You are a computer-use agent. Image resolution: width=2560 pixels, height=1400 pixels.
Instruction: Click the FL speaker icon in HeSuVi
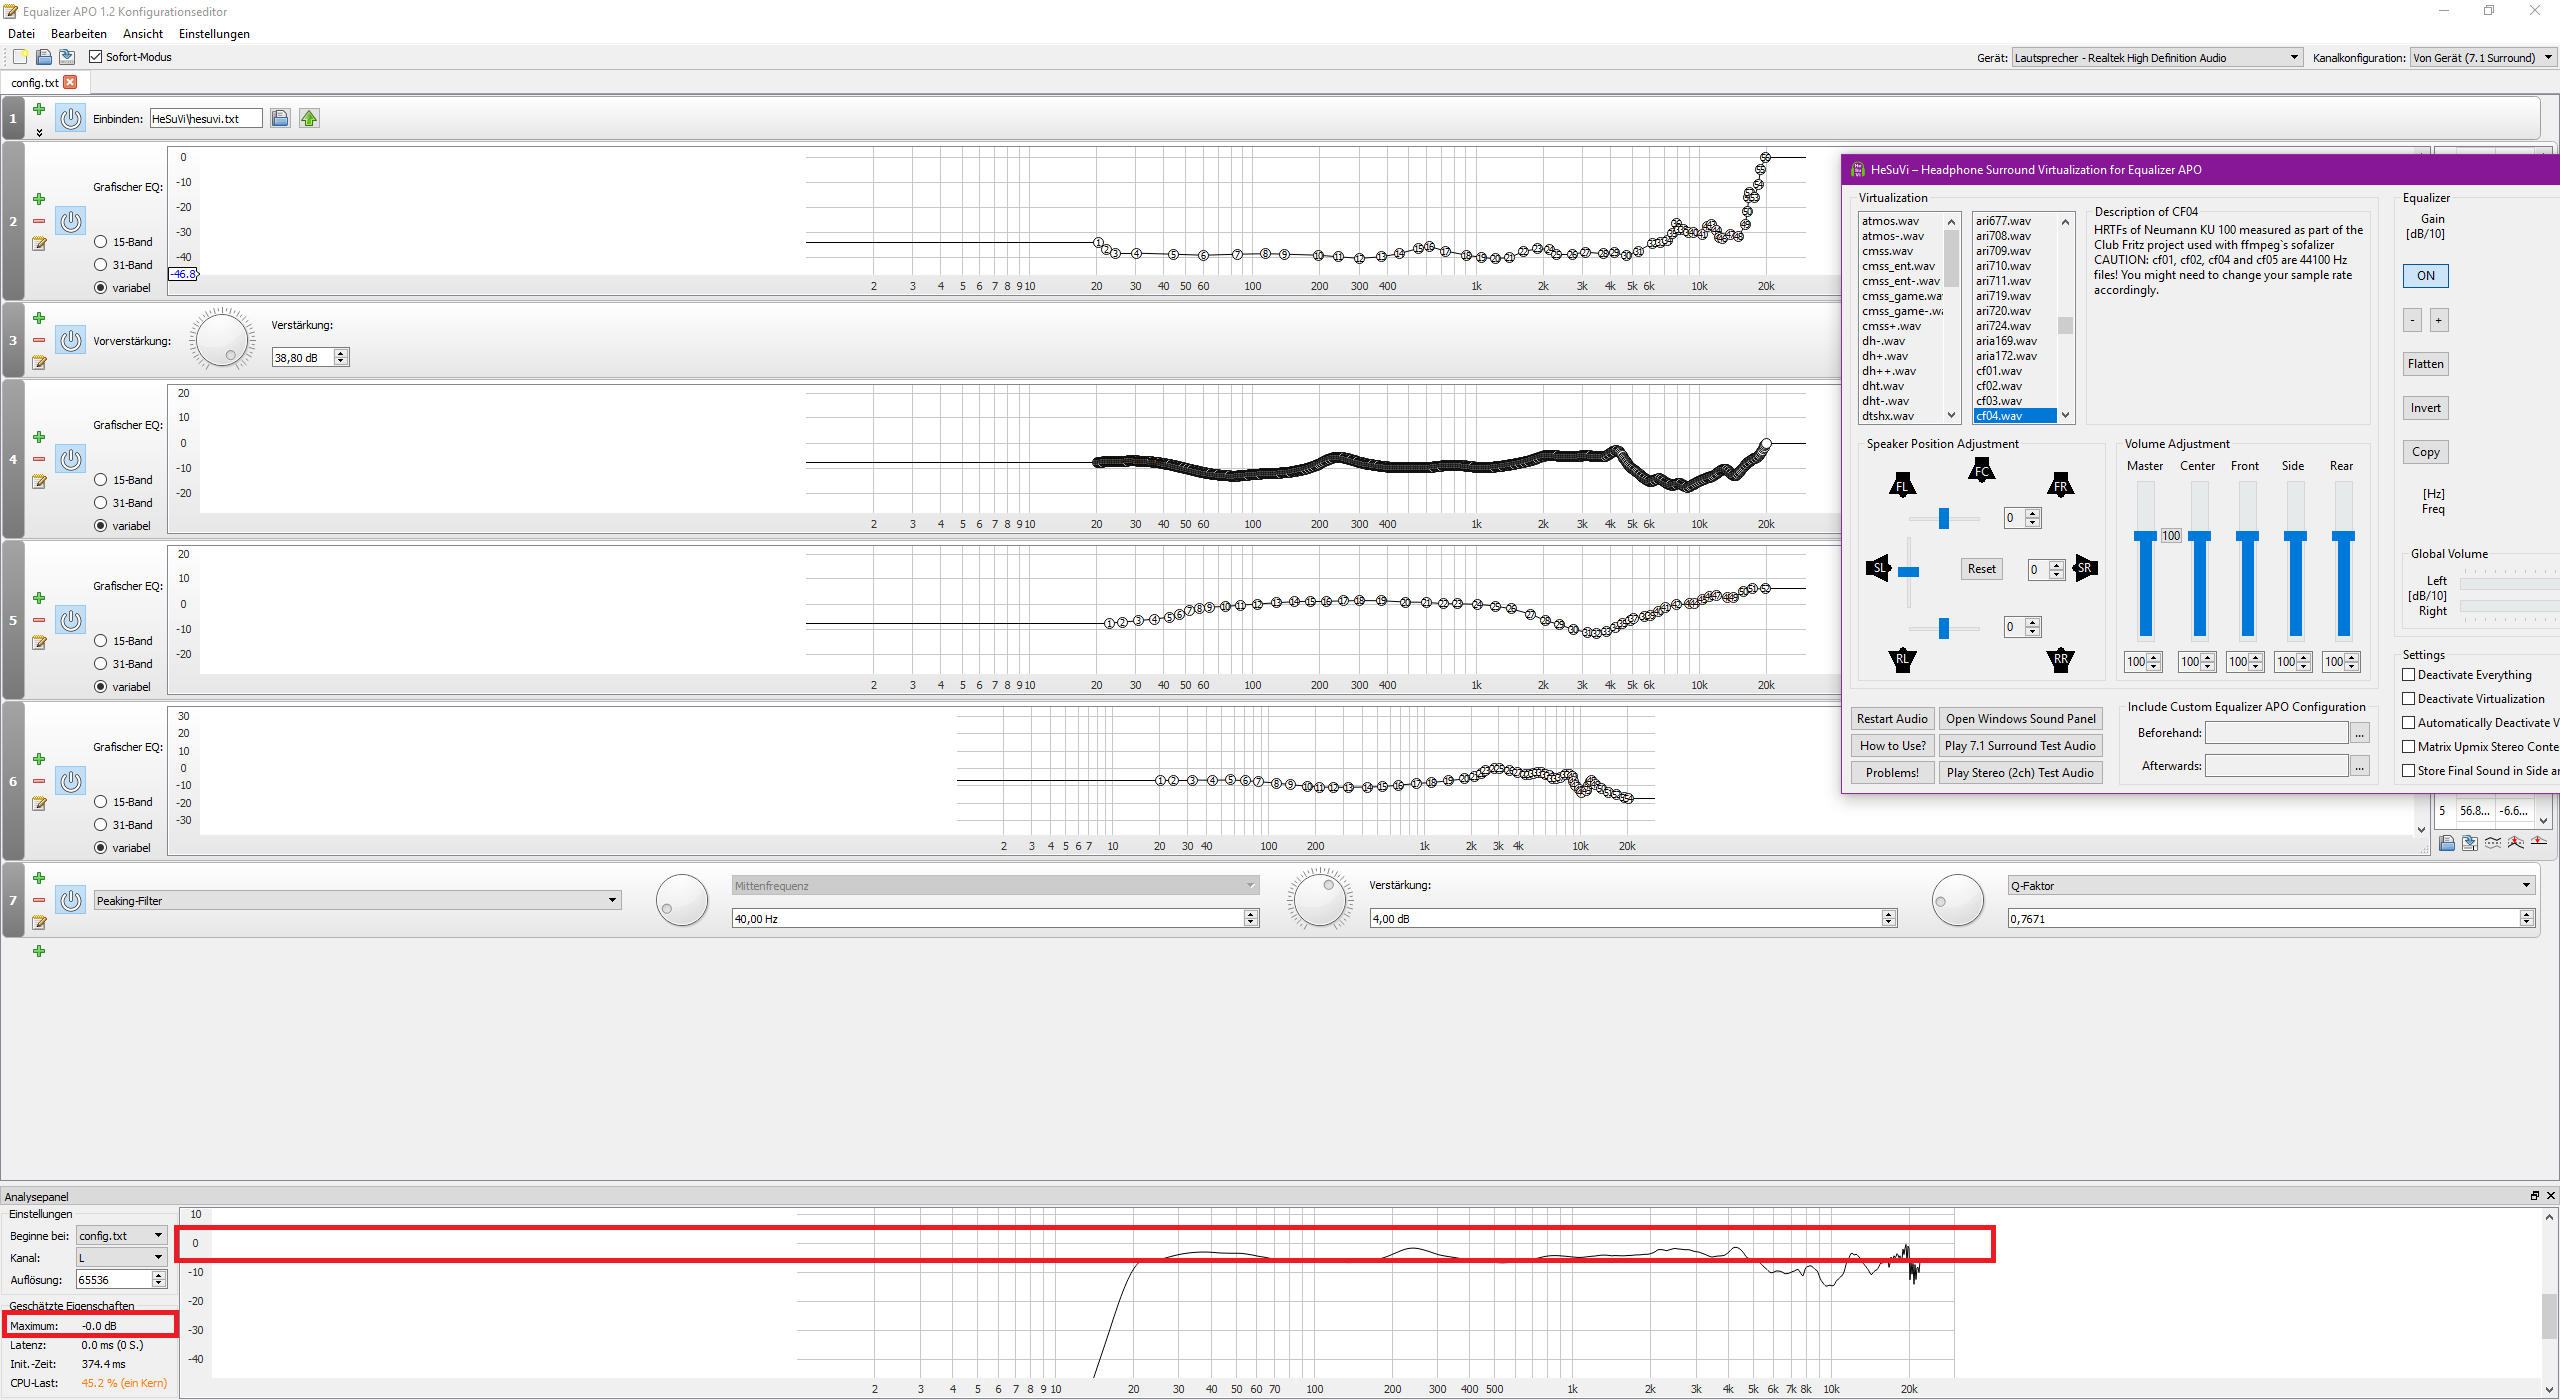(x=1902, y=486)
